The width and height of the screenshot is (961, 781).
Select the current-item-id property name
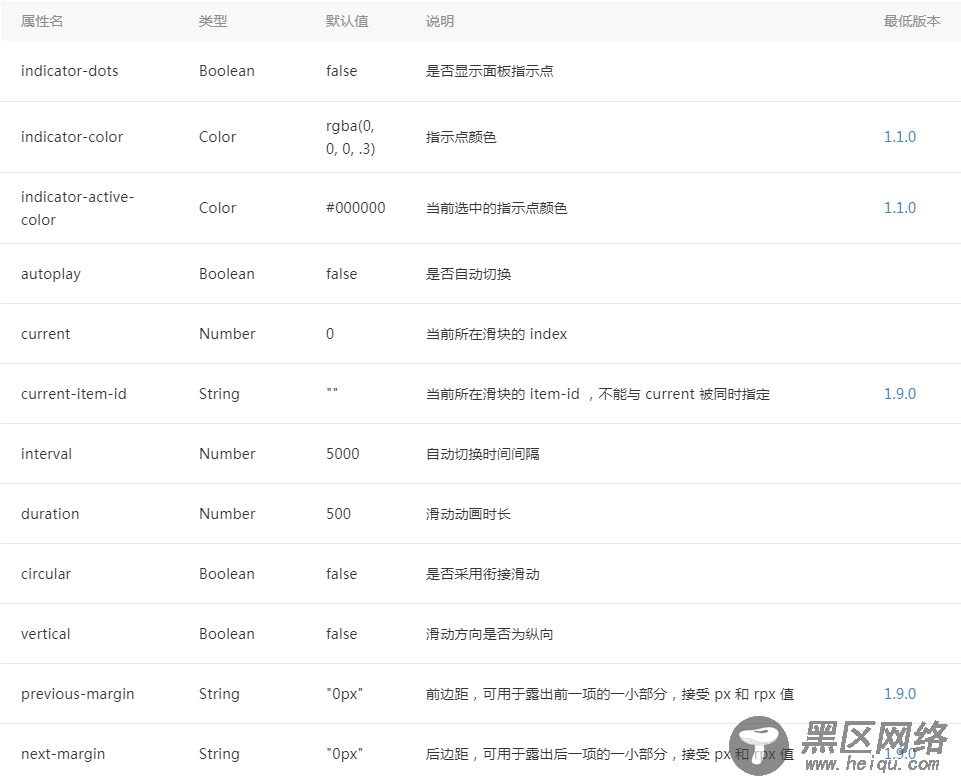coord(74,394)
